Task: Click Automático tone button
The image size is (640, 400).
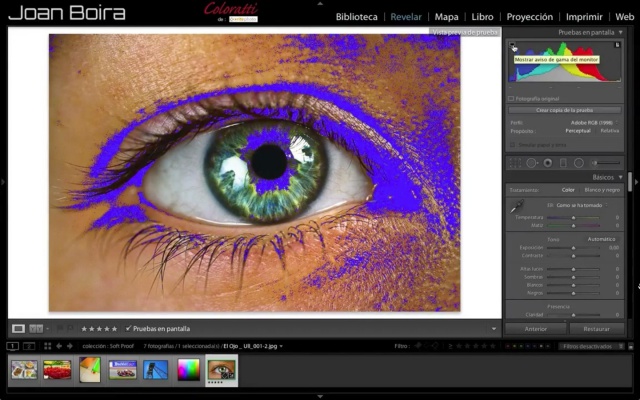Action: click(601, 239)
